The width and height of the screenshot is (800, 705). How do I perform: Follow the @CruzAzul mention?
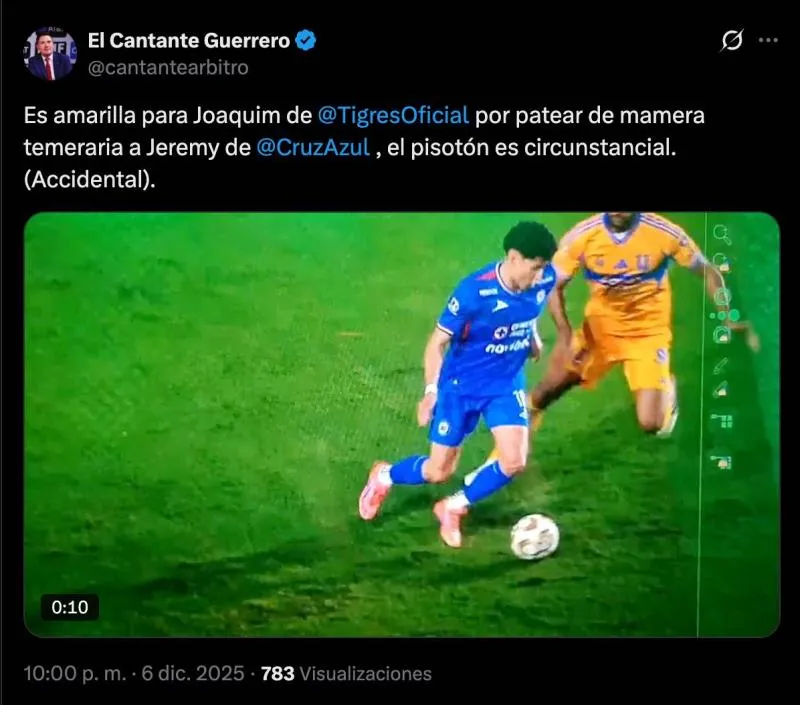click(x=313, y=147)
